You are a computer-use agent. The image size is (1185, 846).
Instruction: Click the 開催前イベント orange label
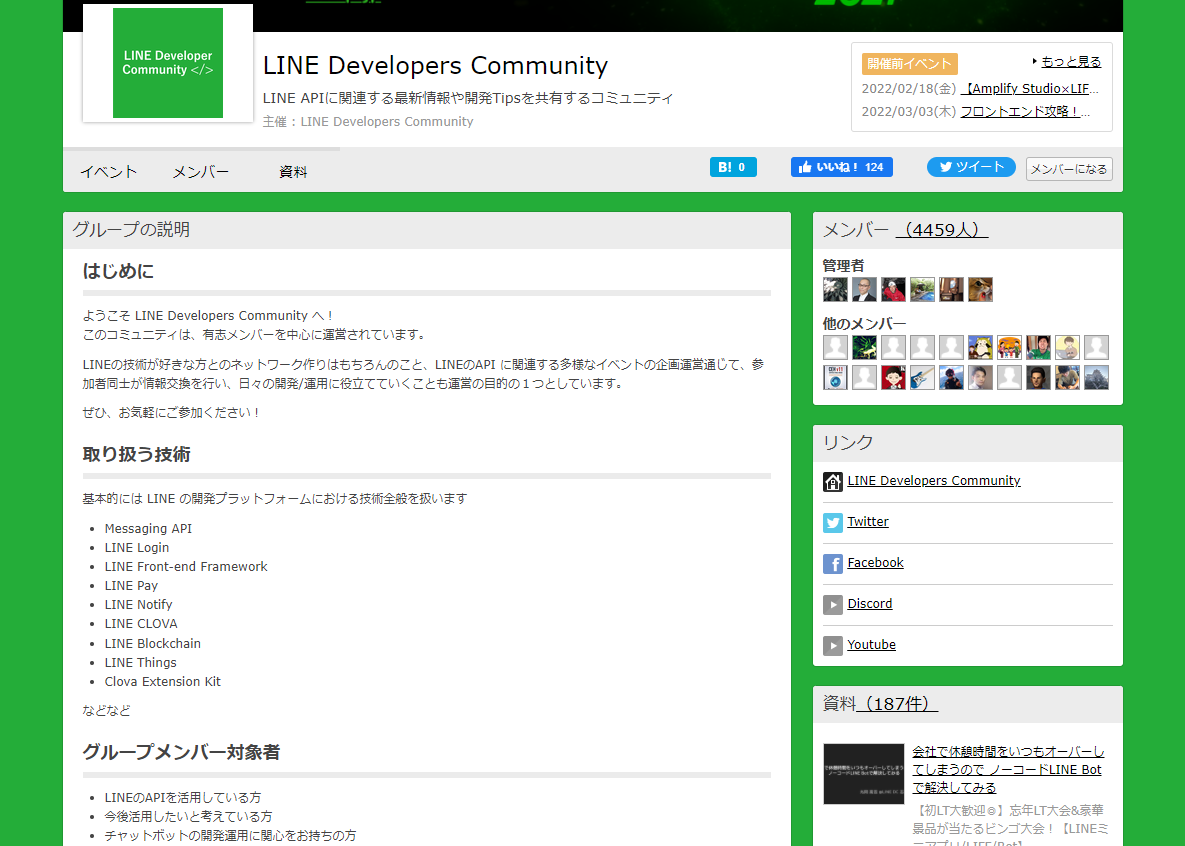(909, 64)
